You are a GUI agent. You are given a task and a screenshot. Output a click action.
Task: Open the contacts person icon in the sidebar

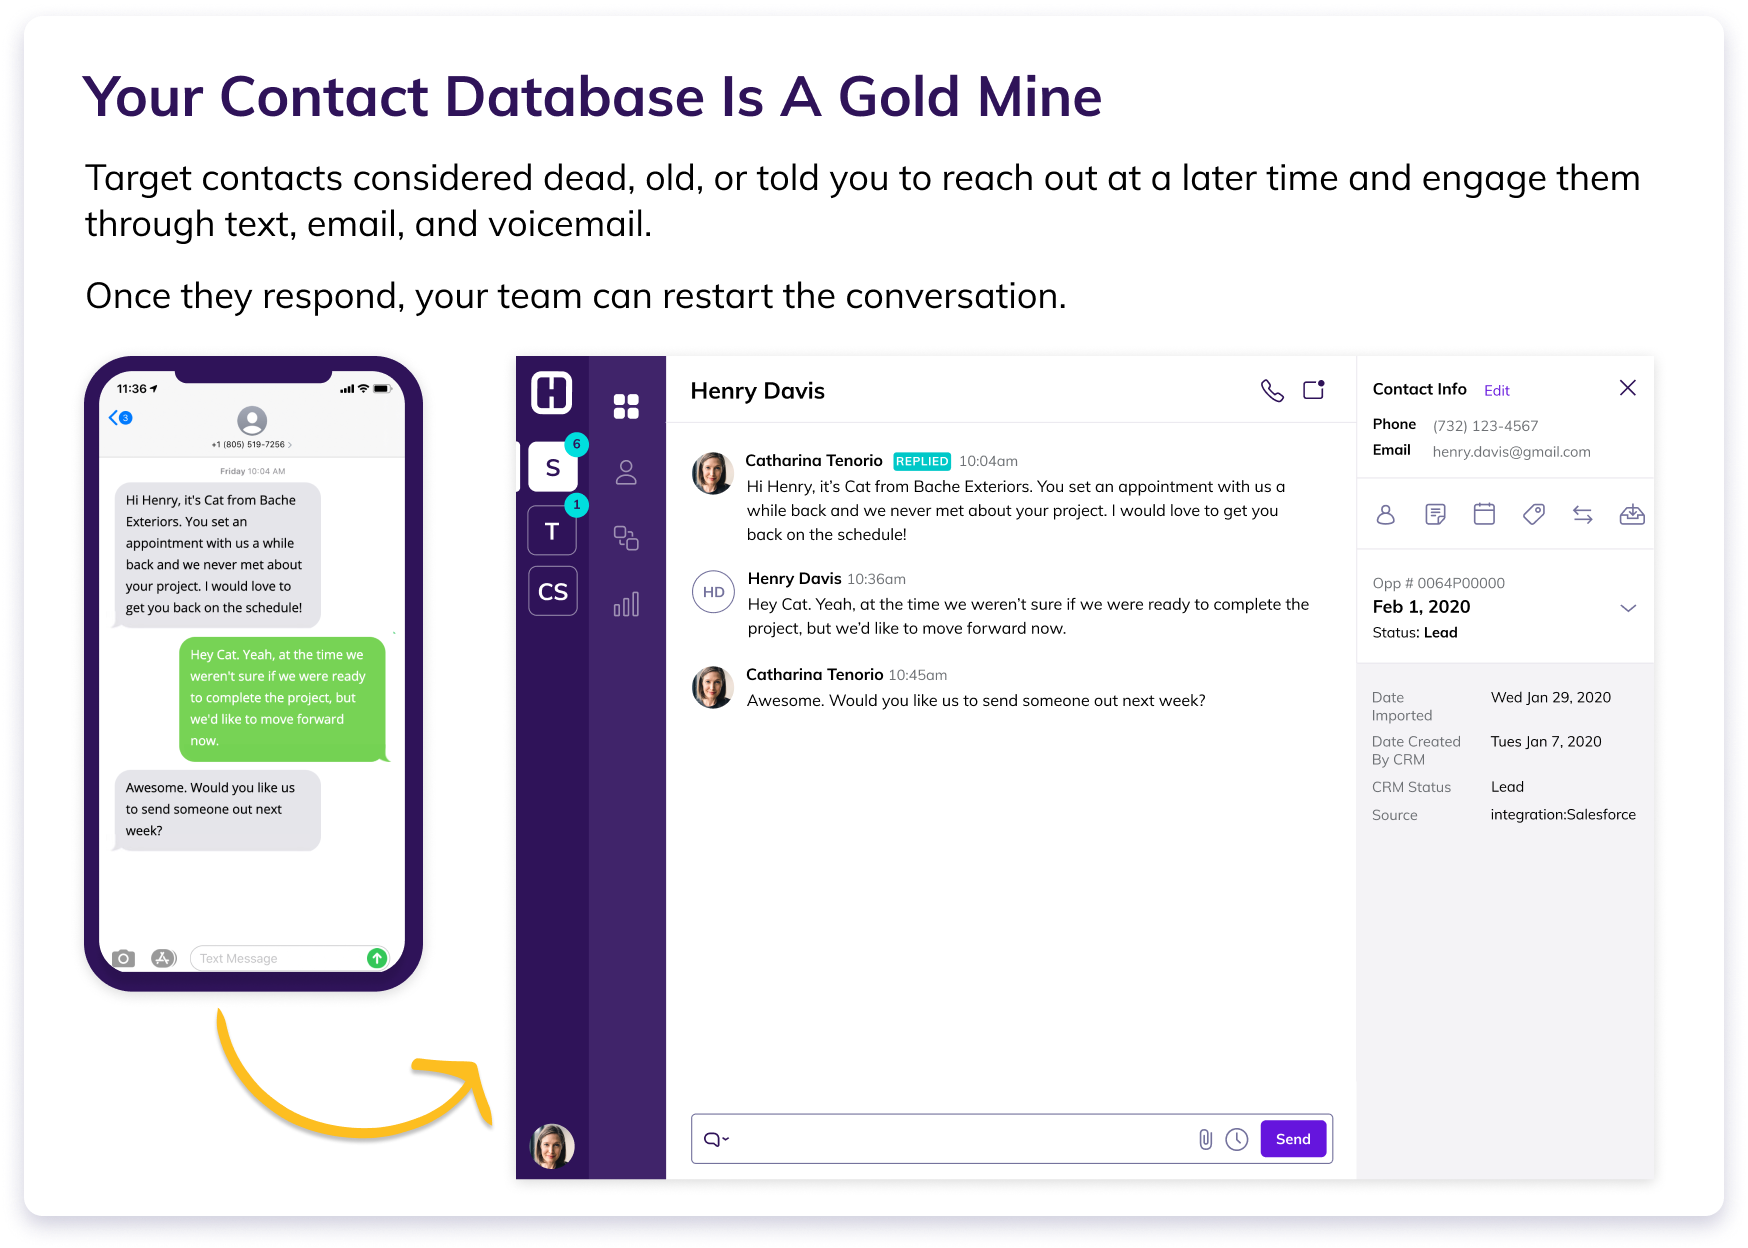[626, 472]
